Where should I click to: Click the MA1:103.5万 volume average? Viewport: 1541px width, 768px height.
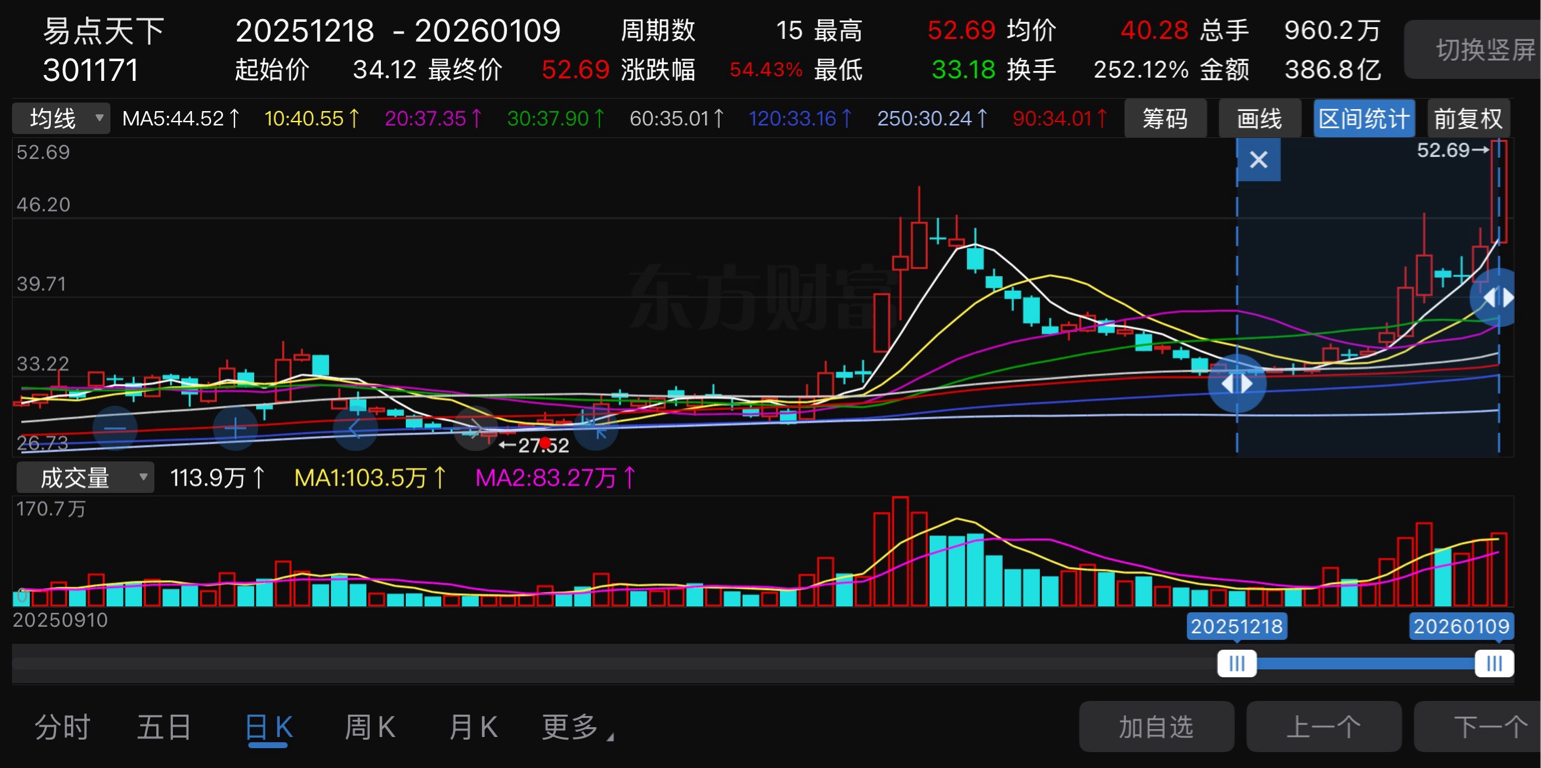click(x=371, y=478)
